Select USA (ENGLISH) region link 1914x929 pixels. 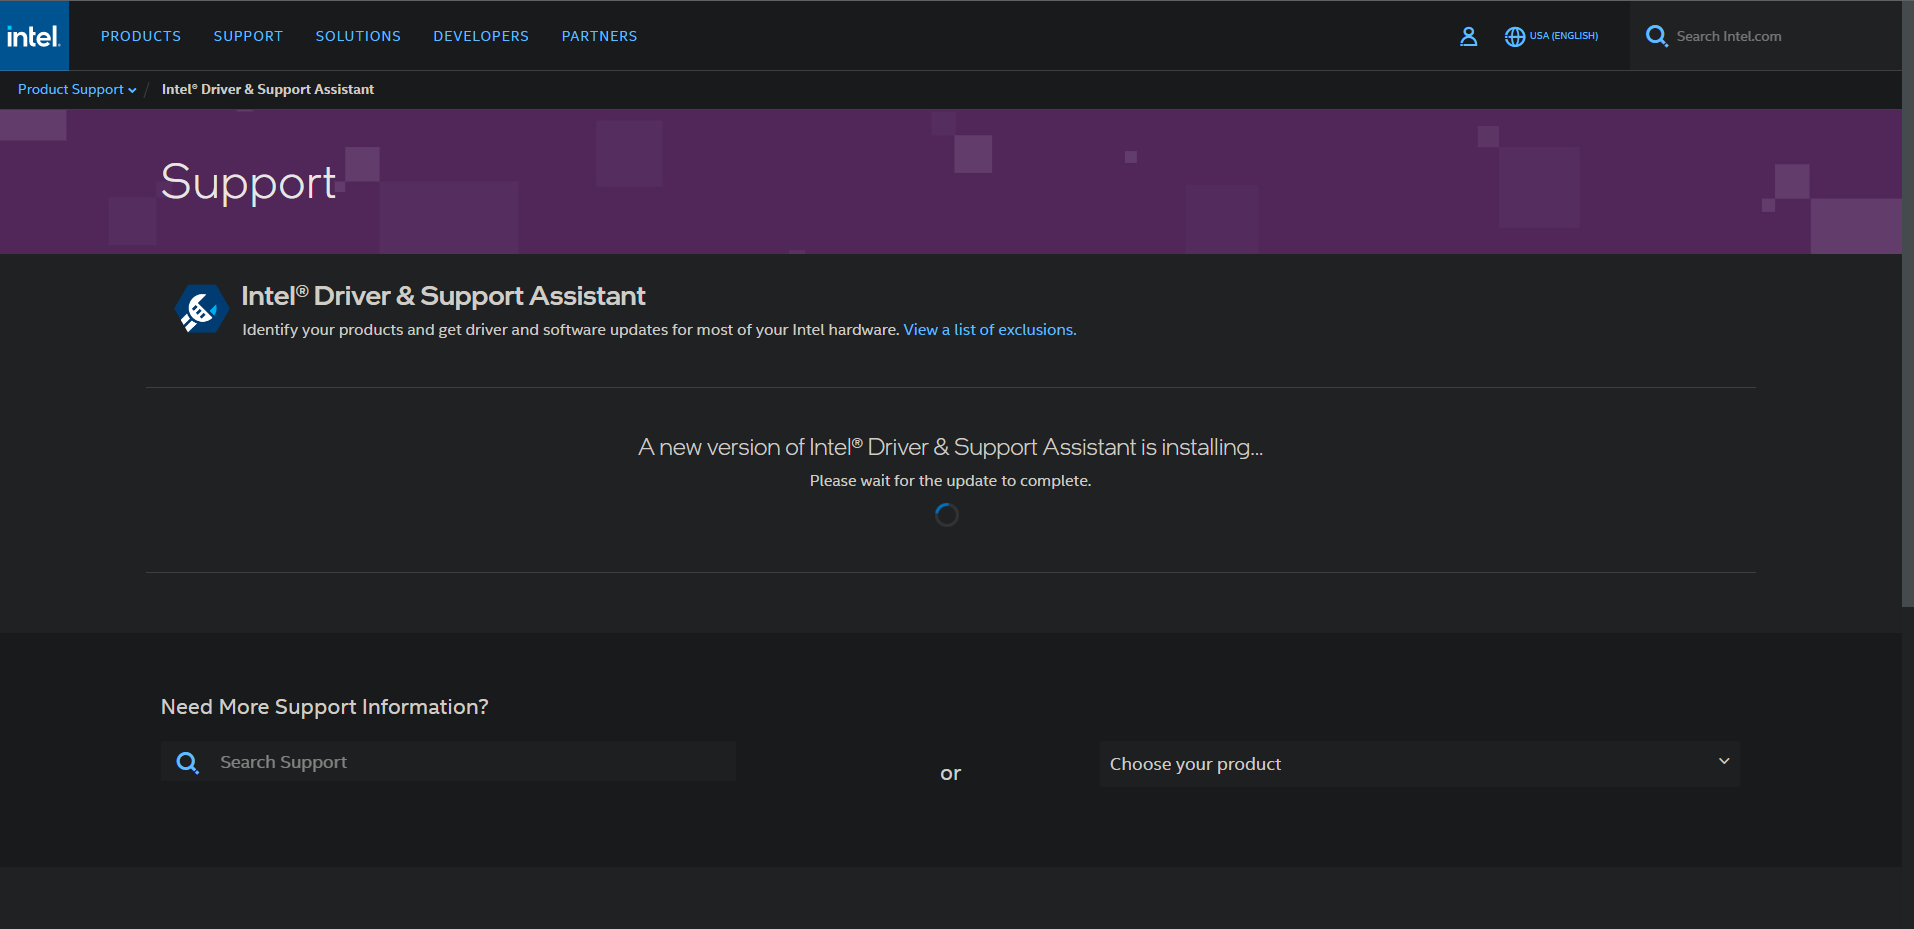coord(1564,36)
